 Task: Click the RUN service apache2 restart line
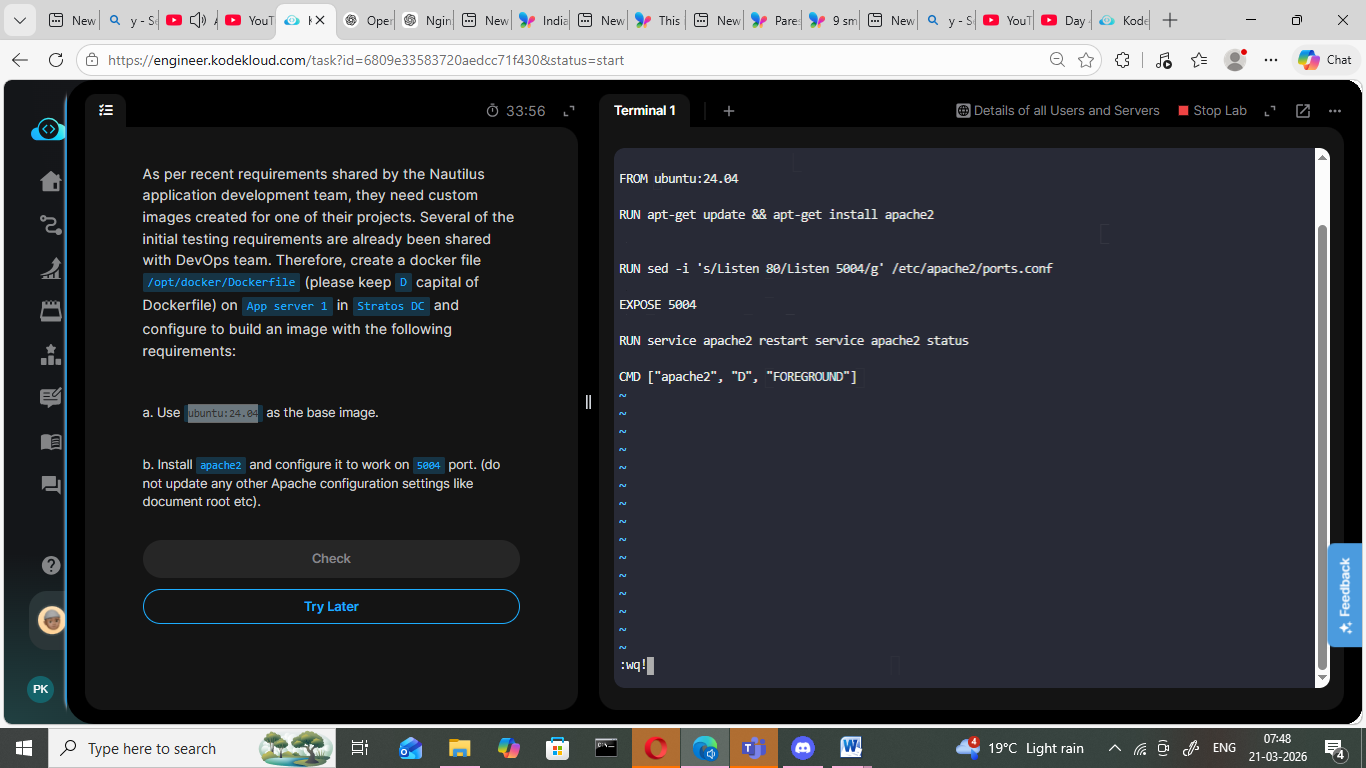[794, 341]
